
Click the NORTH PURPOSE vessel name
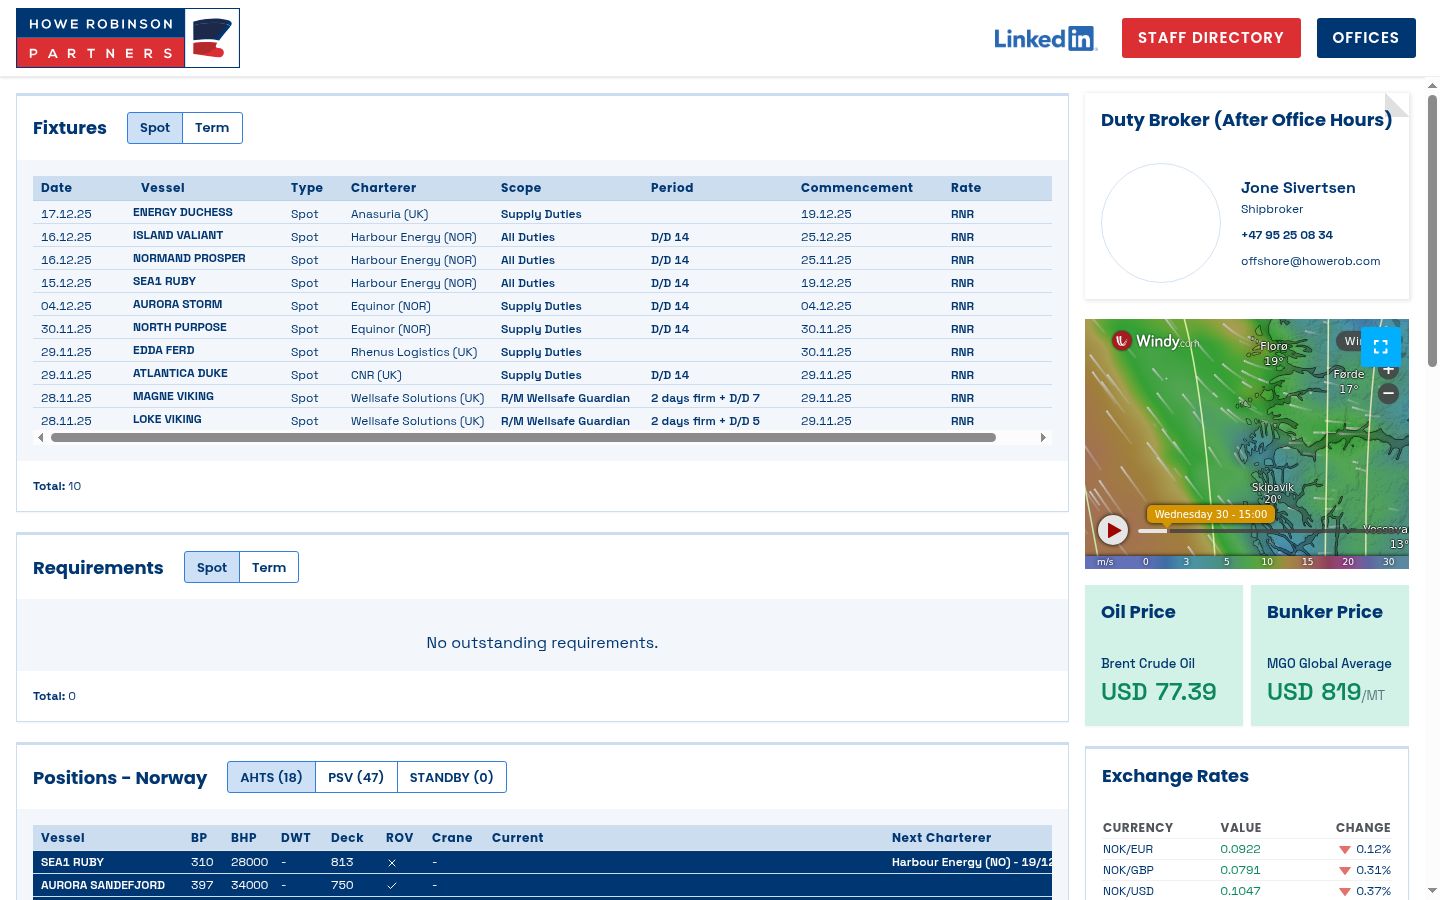180,328
